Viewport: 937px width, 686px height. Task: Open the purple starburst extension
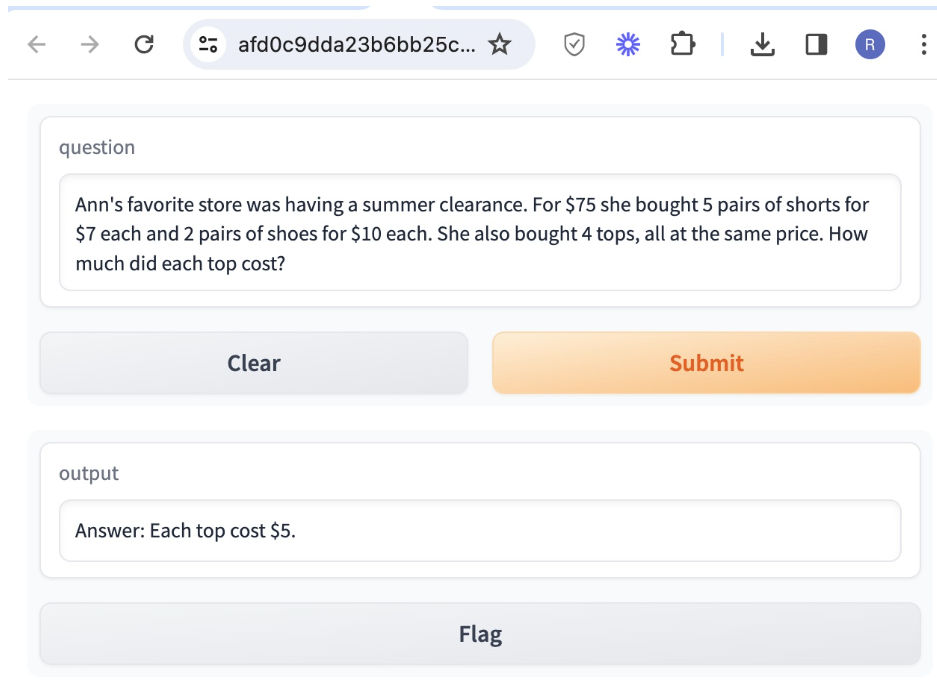(628, 44)
